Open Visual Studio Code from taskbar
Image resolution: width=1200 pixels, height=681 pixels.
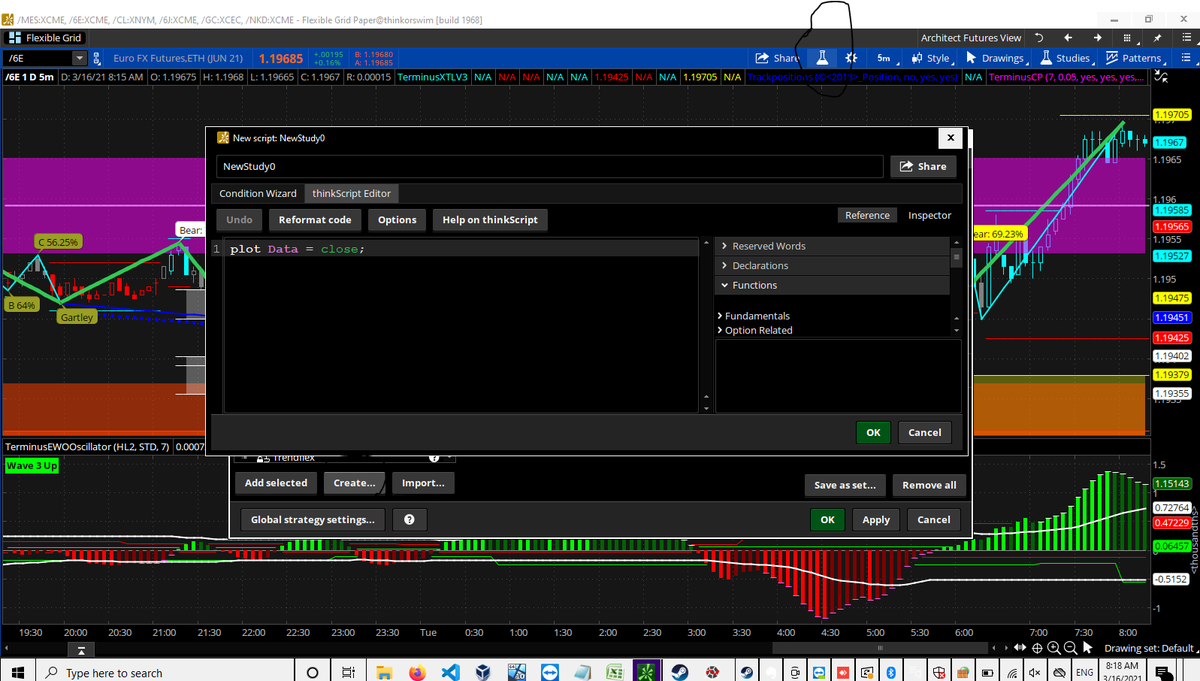tap(449, 672)
